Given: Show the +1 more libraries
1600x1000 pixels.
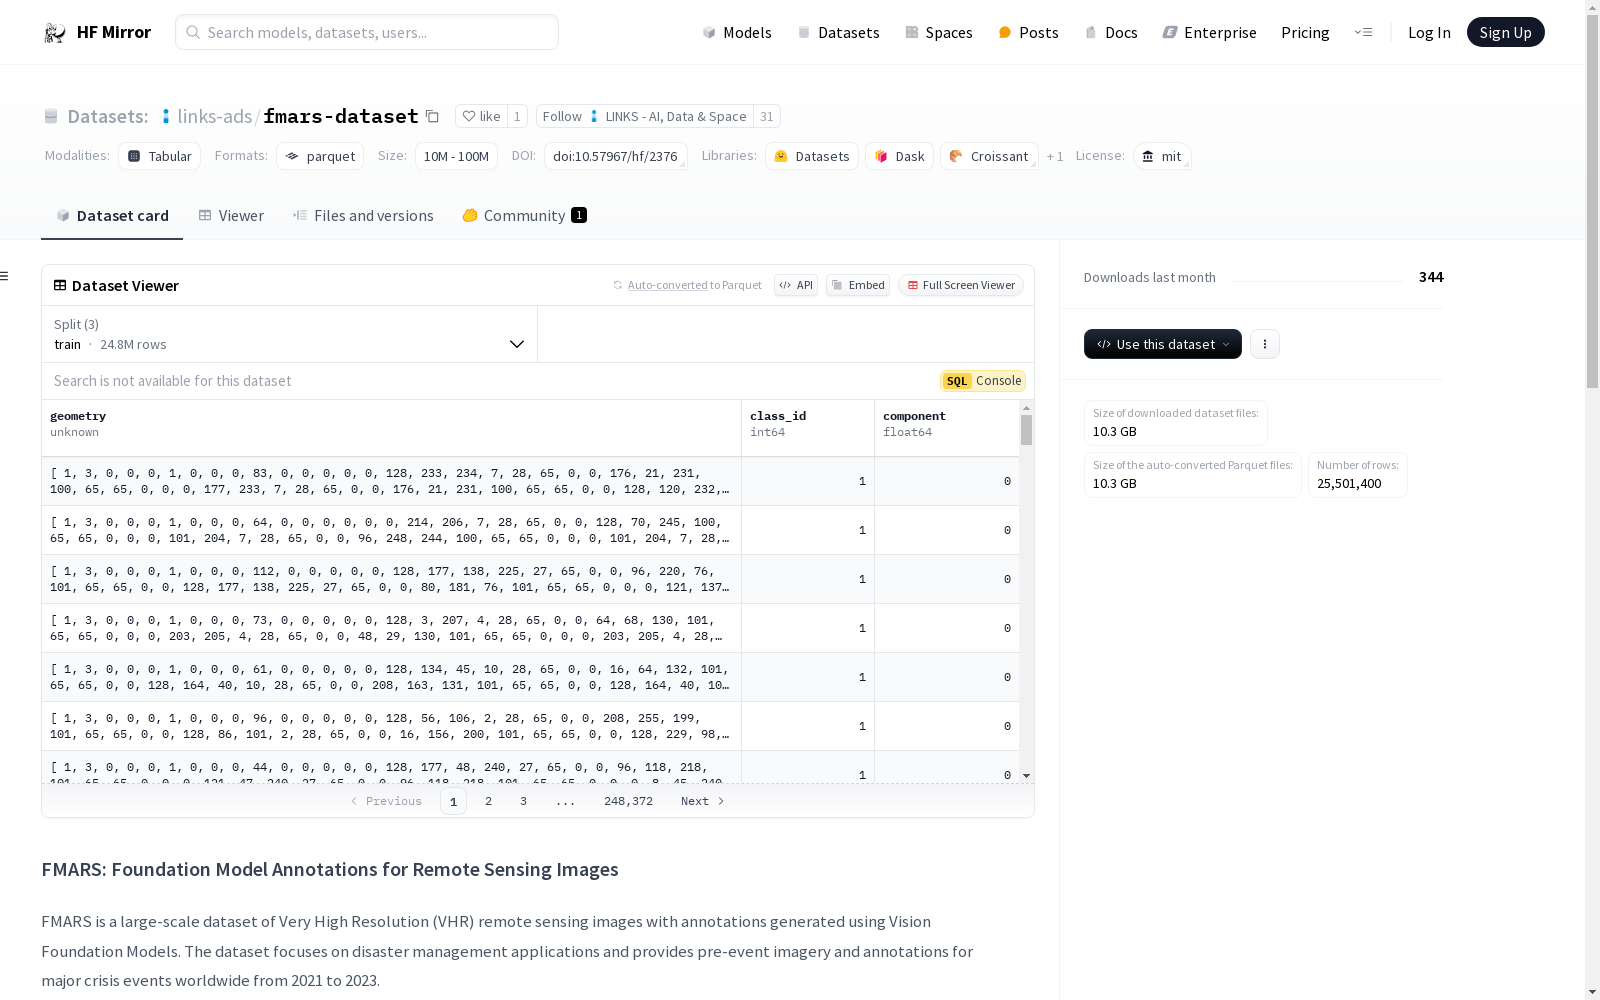Looking at the screenshot, I should [1055, 157].
